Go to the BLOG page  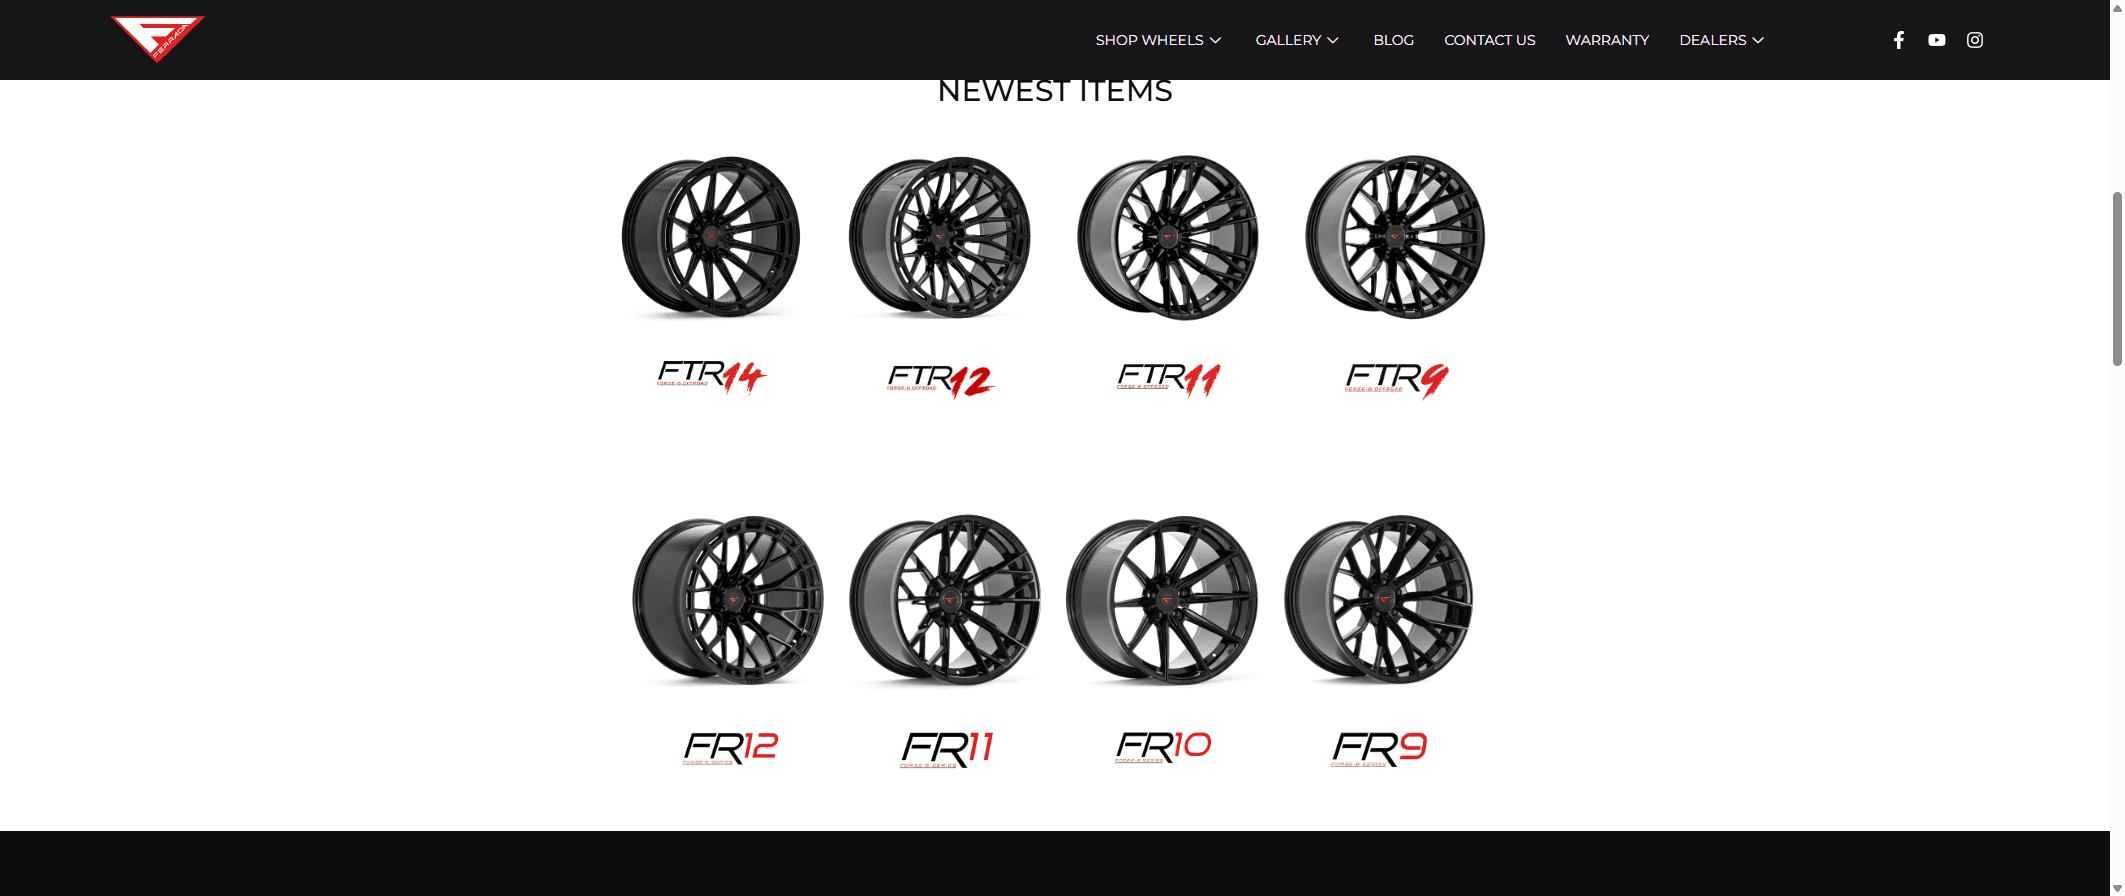tap(1393, 40)
